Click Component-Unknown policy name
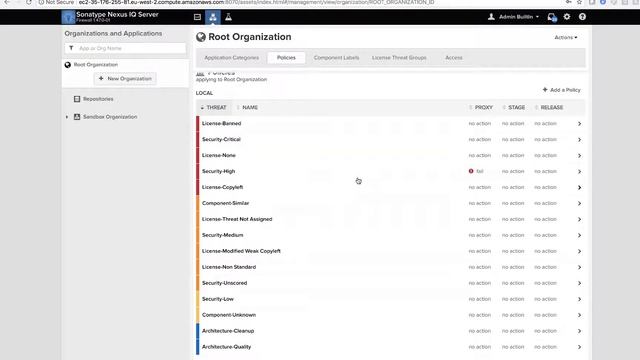 [229, 315]
